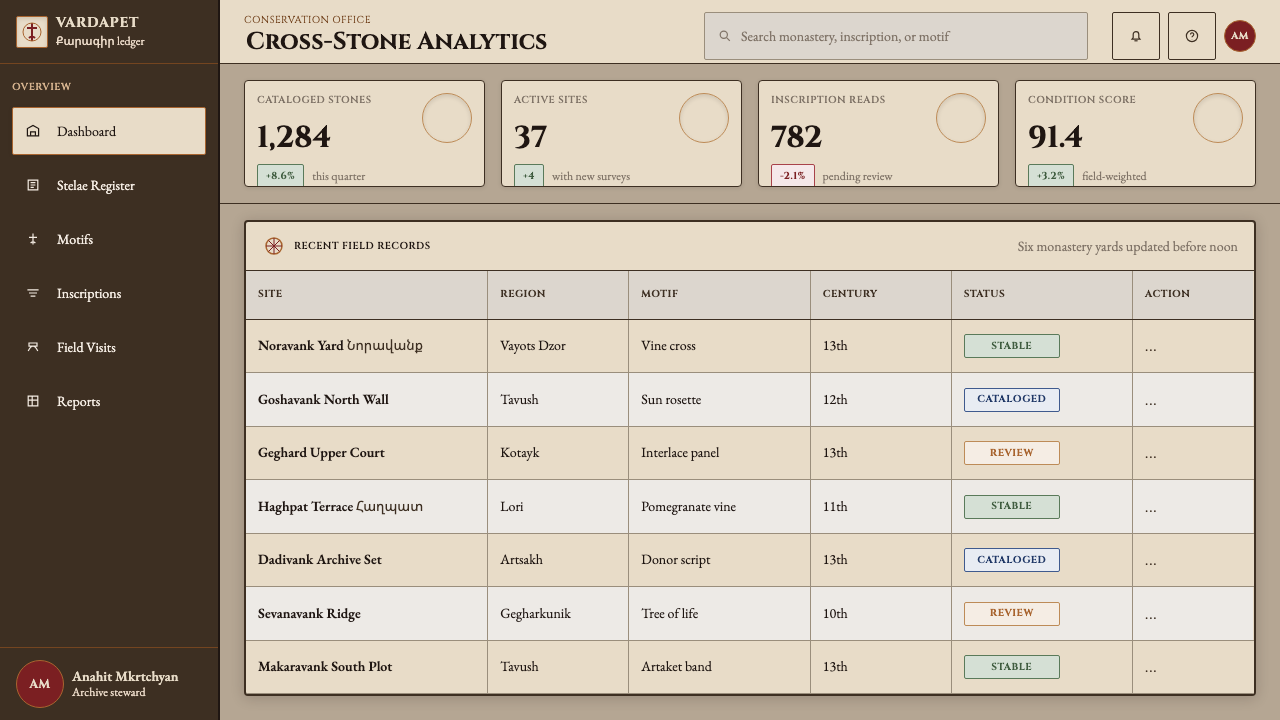Click the Field Visits icon
The width and height of the screenshot is (1280, 720).
point(33,347)
